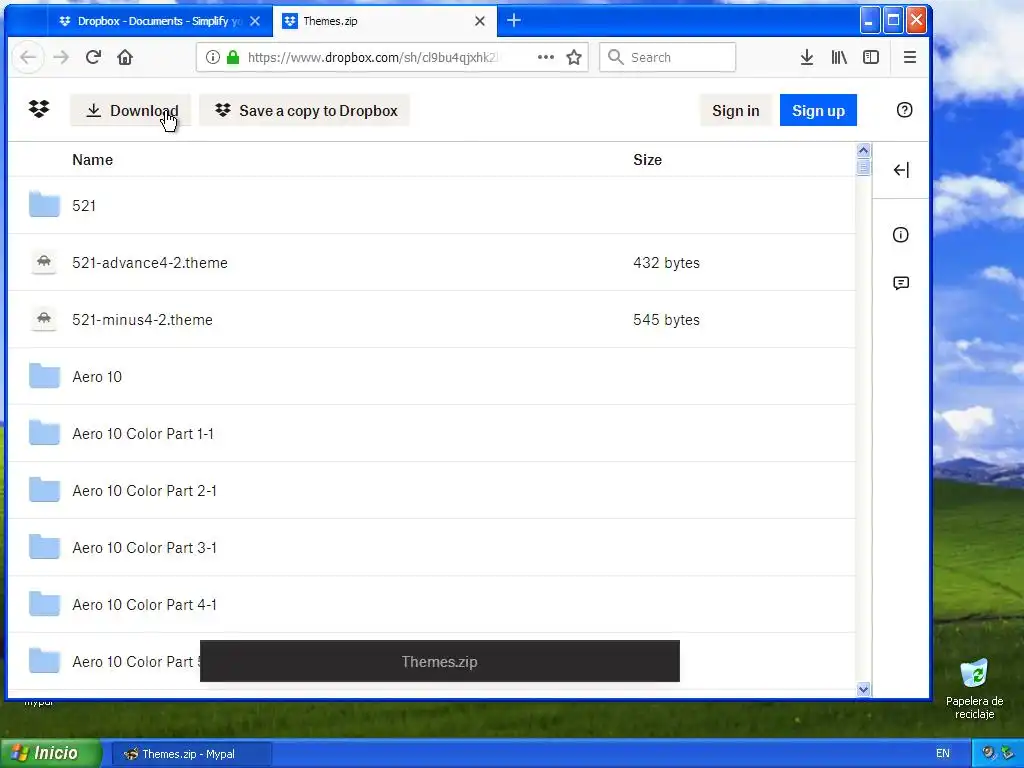This screenshot has width=1024, height=768.
Task: Click the 521-minus4-2.theme file icon
Action: click(x=44, y=319)
